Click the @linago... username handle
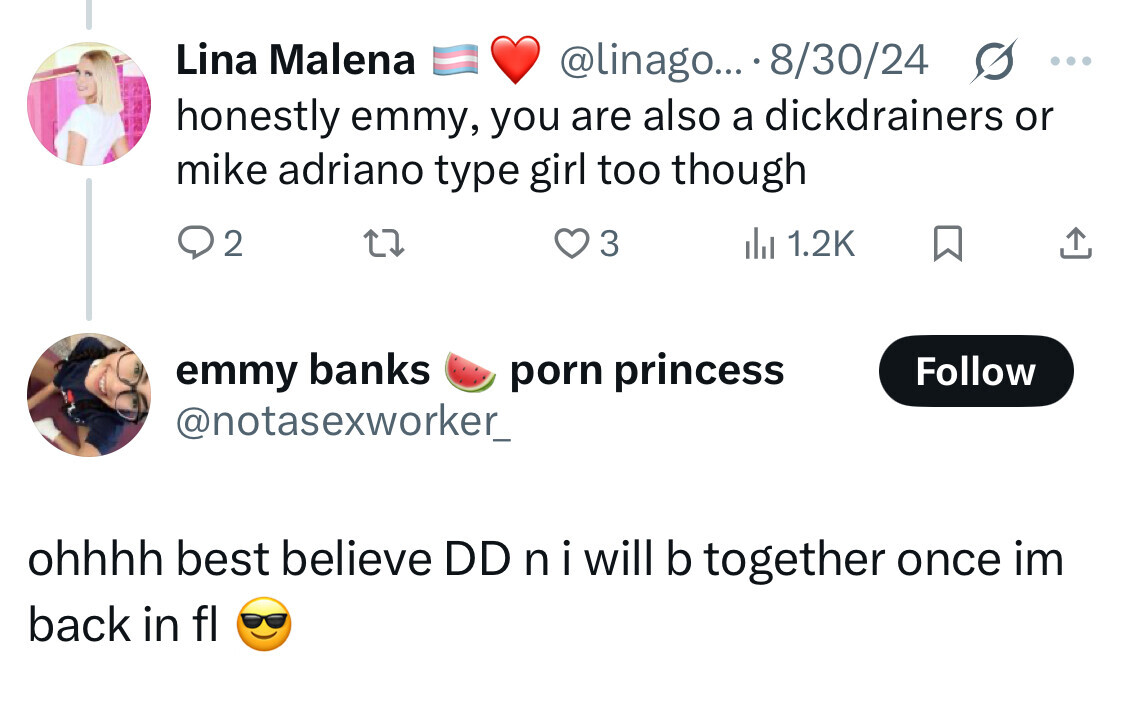Image resolution: width=1125 pixels, height=707 pixels. coord(650,61)
